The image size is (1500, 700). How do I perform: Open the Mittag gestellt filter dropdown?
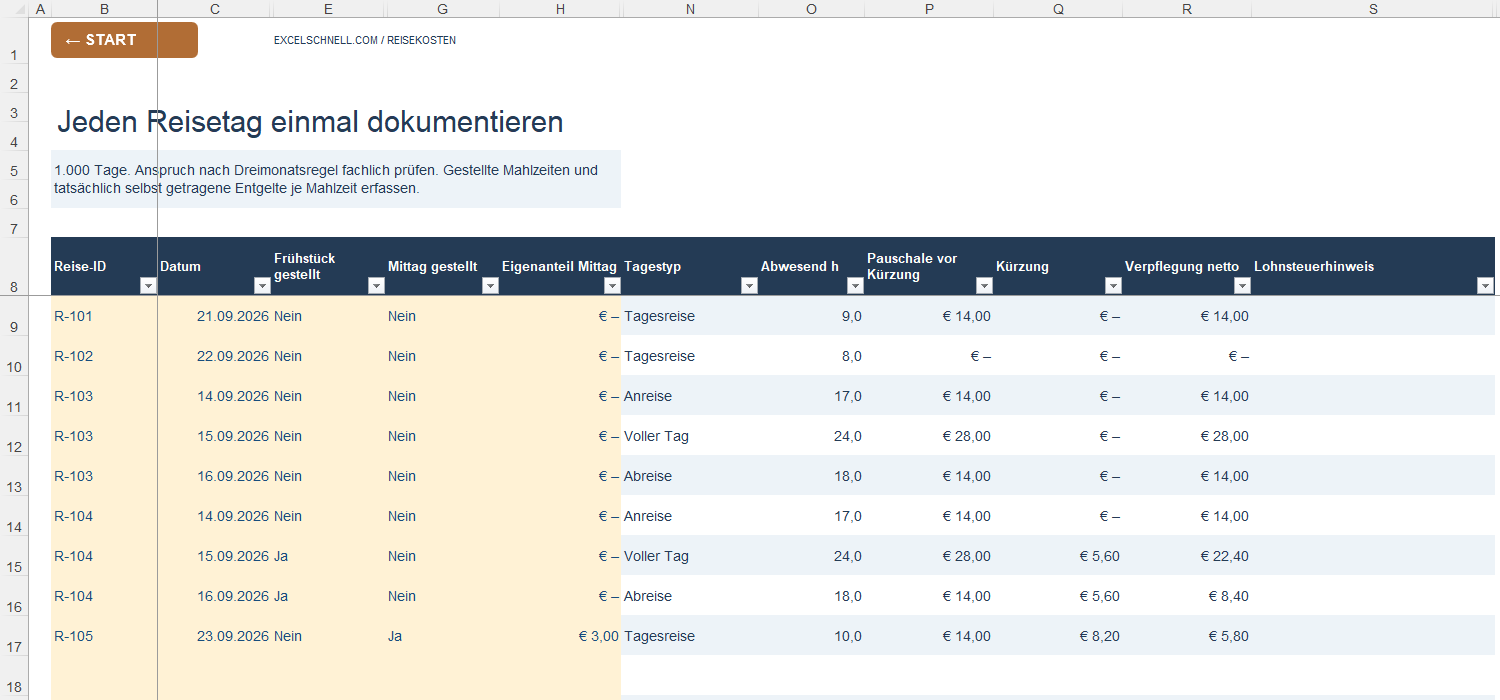[490, 286]
